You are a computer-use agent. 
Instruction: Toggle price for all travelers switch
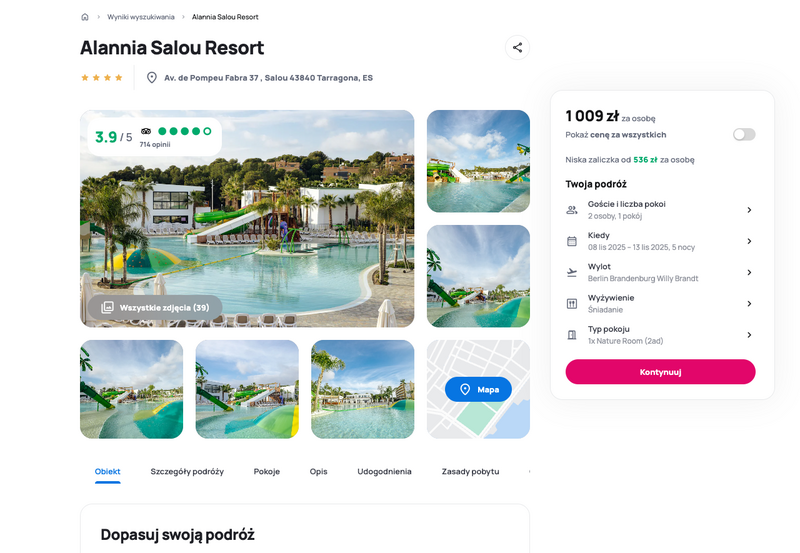744,135
